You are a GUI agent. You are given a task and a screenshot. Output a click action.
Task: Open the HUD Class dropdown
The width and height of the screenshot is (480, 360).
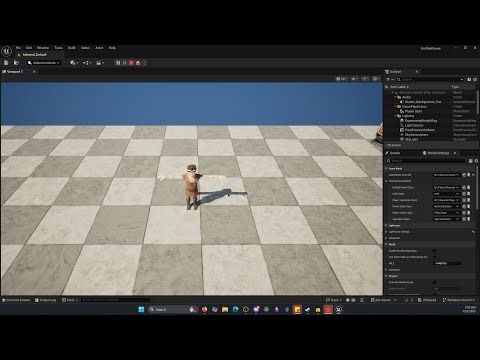pos(447,194)
